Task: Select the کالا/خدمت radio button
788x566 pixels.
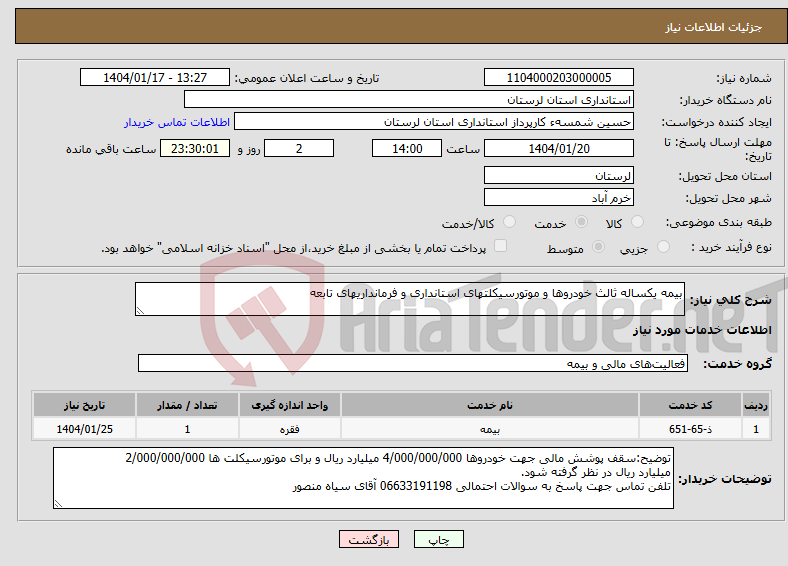Action: [x=510, y=222]
